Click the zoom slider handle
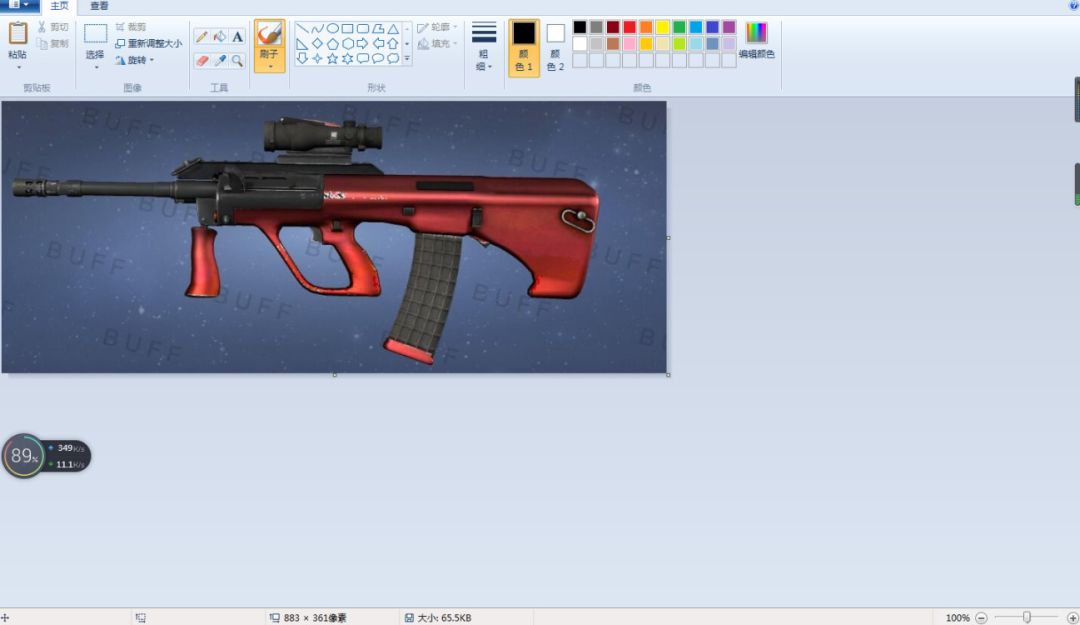This screenshot has width=1080, height=625. click(1026, 617)
